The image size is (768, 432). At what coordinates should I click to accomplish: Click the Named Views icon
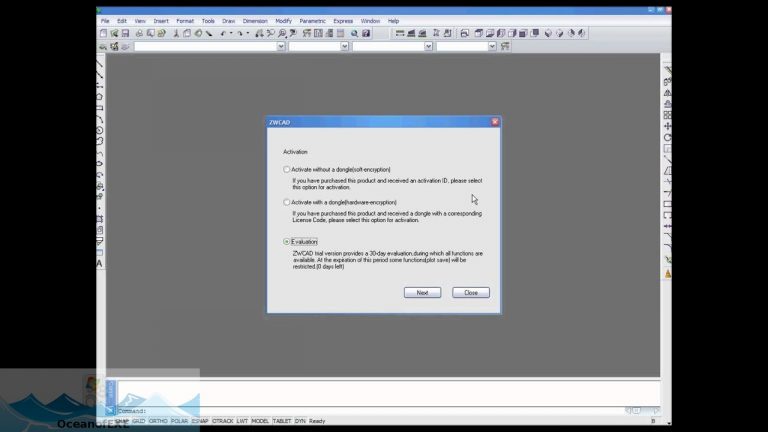tap(465, 33)
